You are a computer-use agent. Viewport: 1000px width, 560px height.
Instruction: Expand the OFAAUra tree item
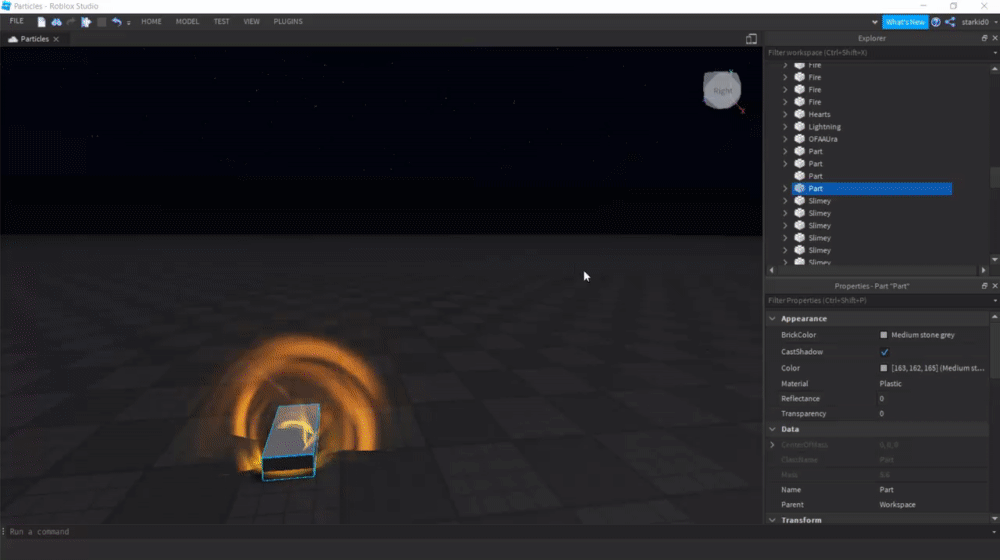click(x=785, y=138)
